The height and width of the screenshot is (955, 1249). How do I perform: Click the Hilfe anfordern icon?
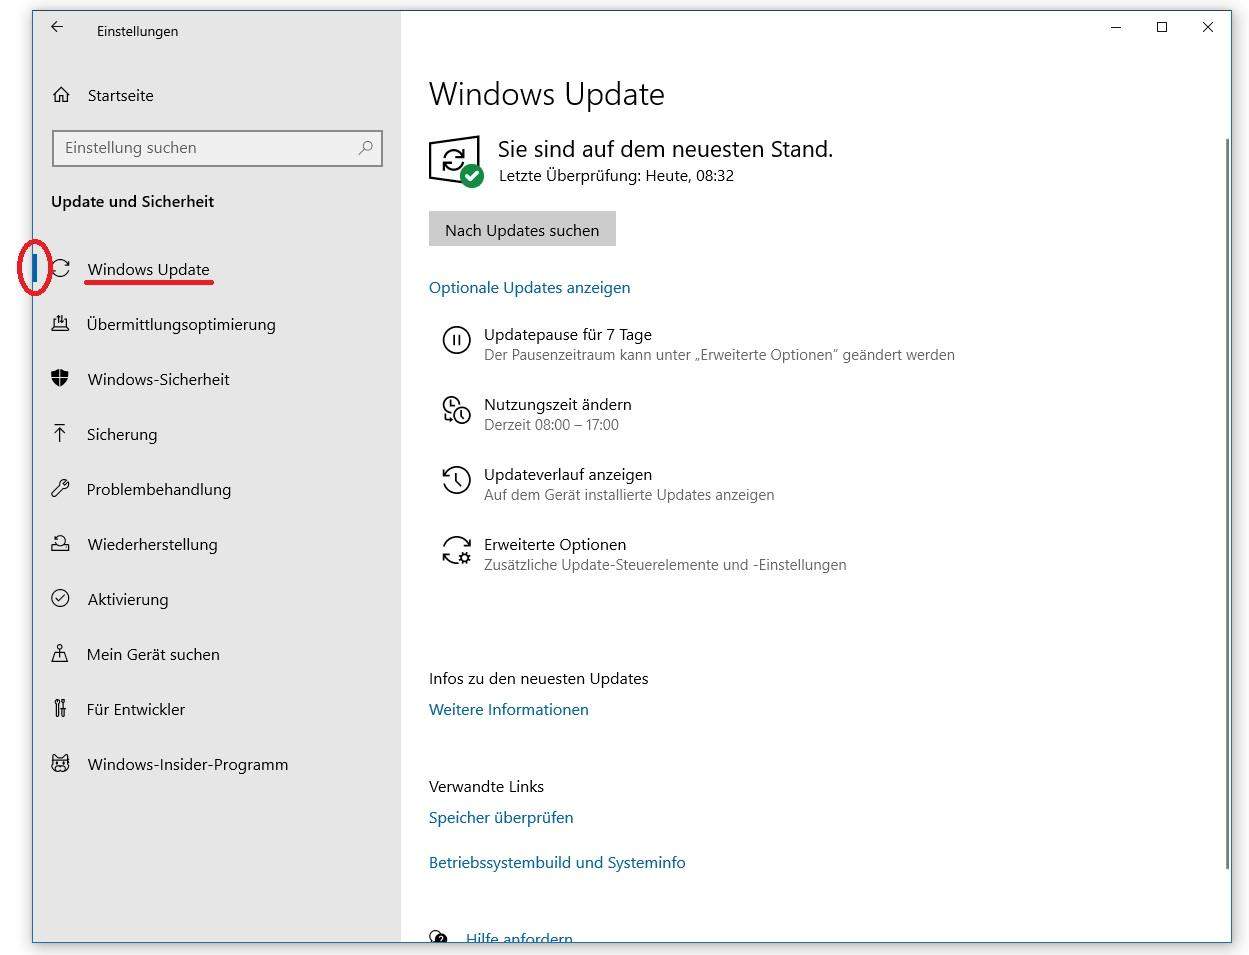tap(438, 937)
